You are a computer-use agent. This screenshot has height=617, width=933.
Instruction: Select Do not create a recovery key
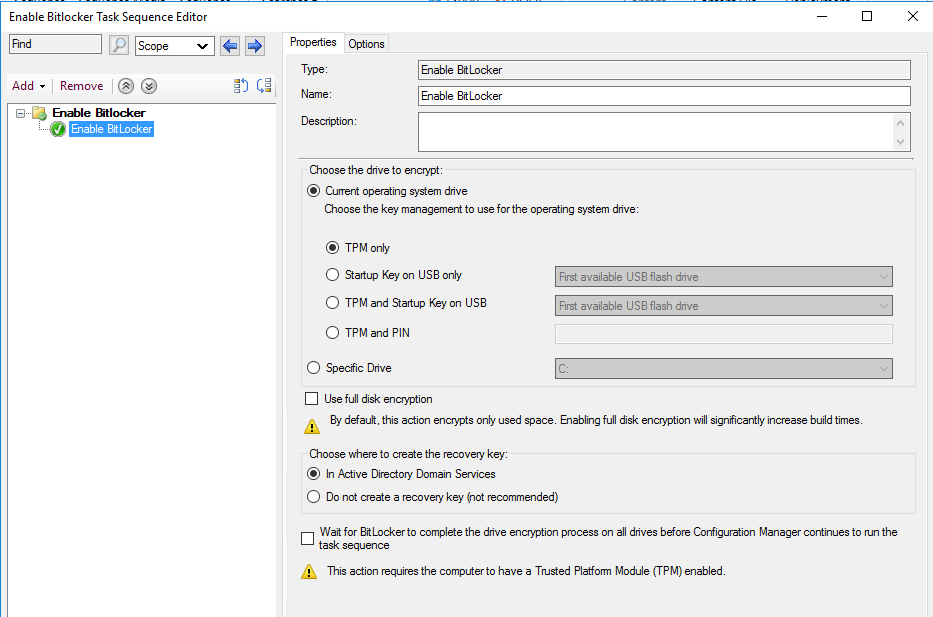[315, 497]
